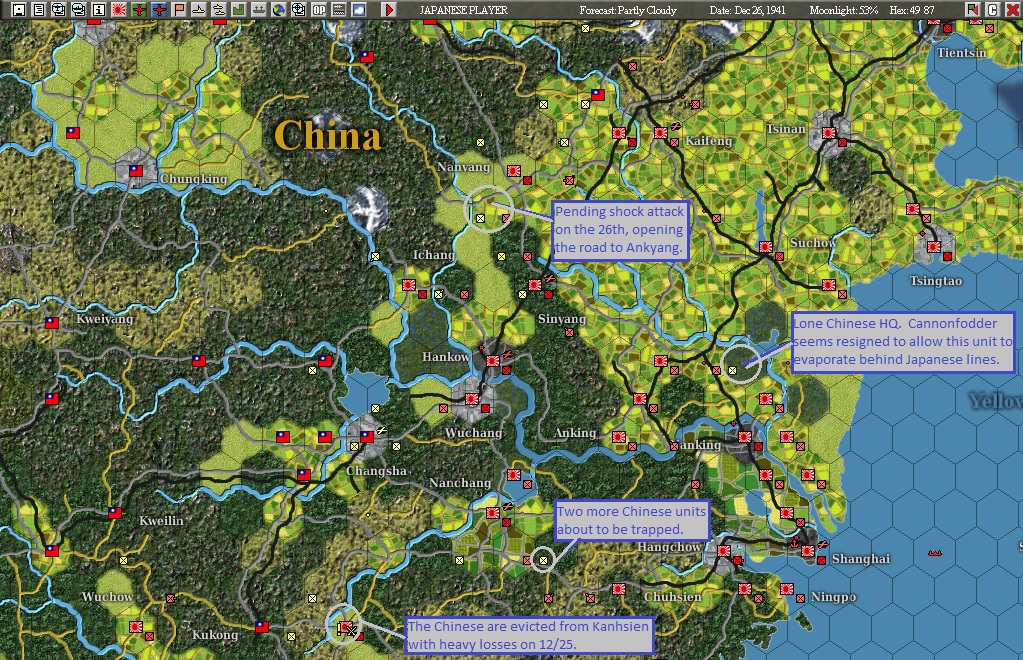Viewport: 1023px width, 660px height.
Task: Select the Japanese unit at Tsinan
Action: pos(829,132)
